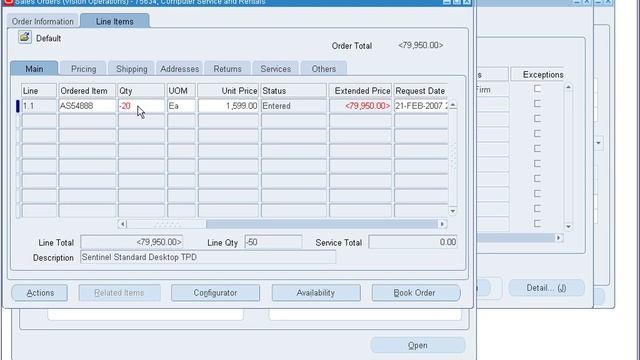
Task: Click the Status column header
Action: pos(294,91)
